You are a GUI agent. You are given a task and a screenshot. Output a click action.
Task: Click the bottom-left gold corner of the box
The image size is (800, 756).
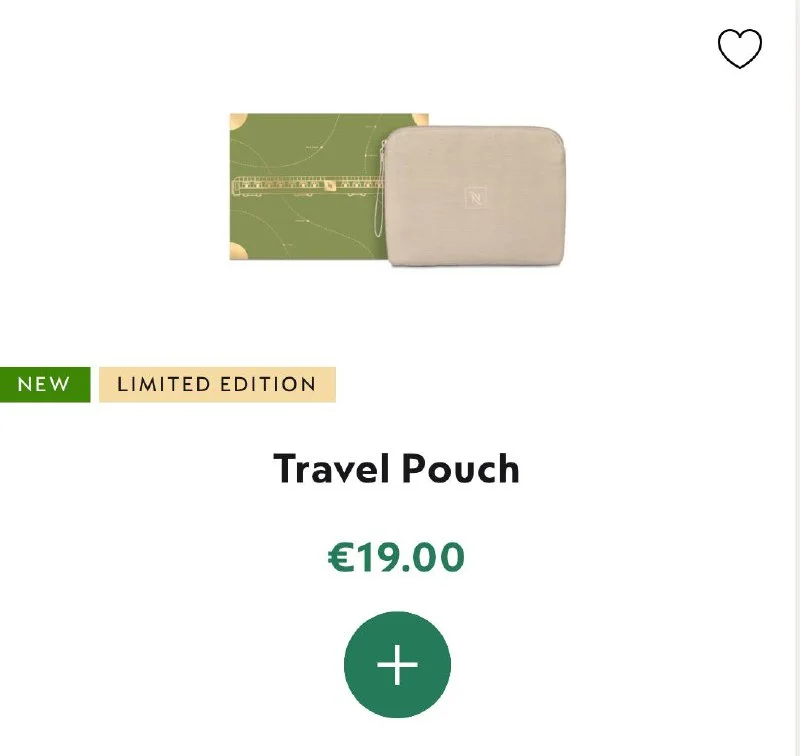(238, 251)
